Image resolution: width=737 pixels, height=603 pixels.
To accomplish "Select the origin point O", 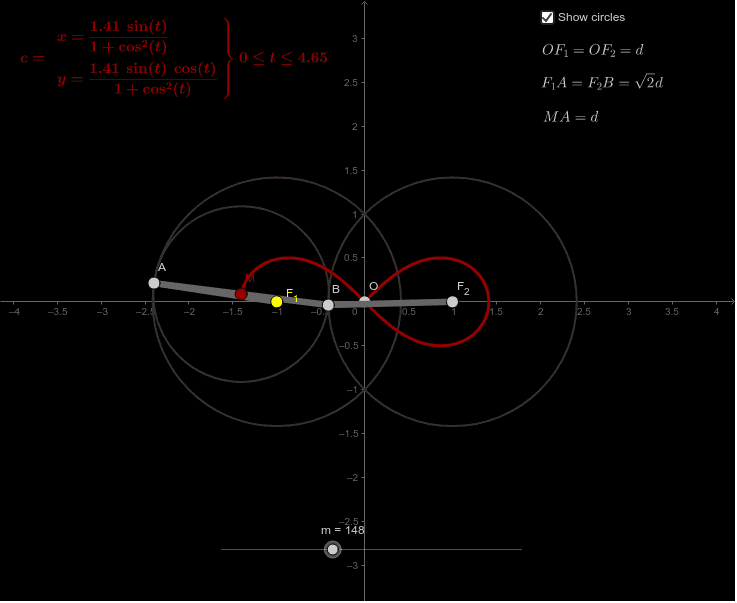I will [365, 301].
